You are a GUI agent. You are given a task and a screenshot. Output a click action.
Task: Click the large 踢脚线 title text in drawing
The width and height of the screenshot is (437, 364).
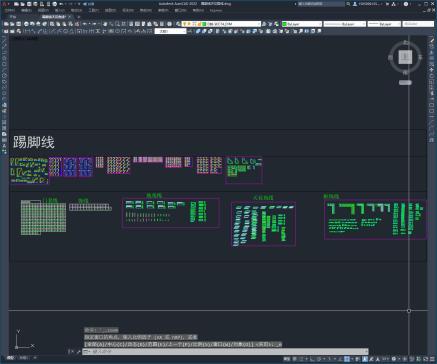[x=33, y=142]
